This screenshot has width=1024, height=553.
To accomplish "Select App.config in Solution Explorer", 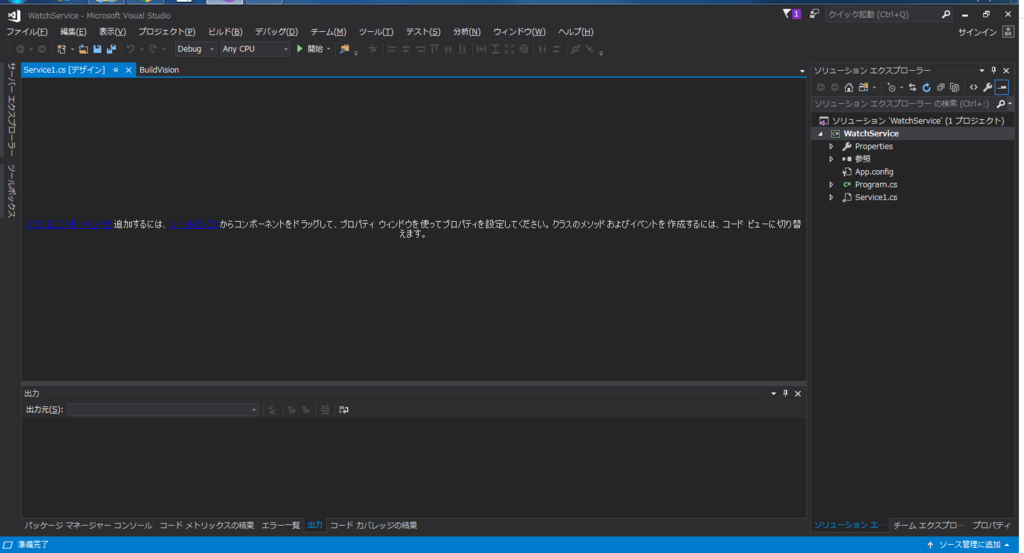I will [x=874, y=172].
